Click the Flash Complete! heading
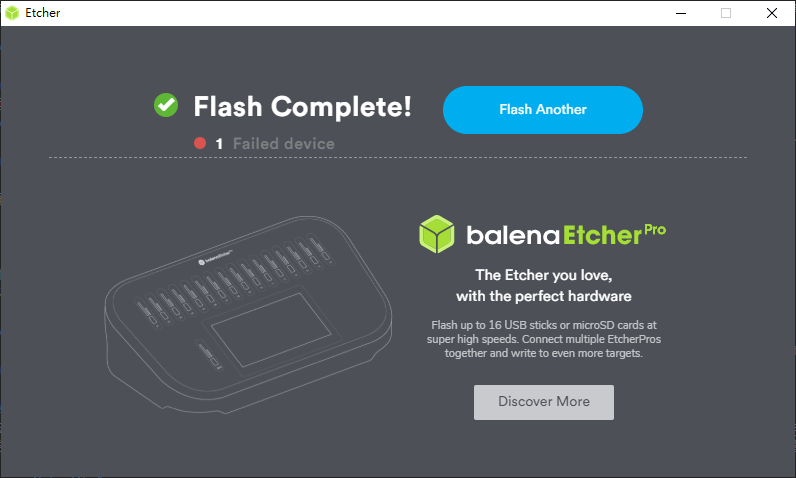 tap(303, 107)
